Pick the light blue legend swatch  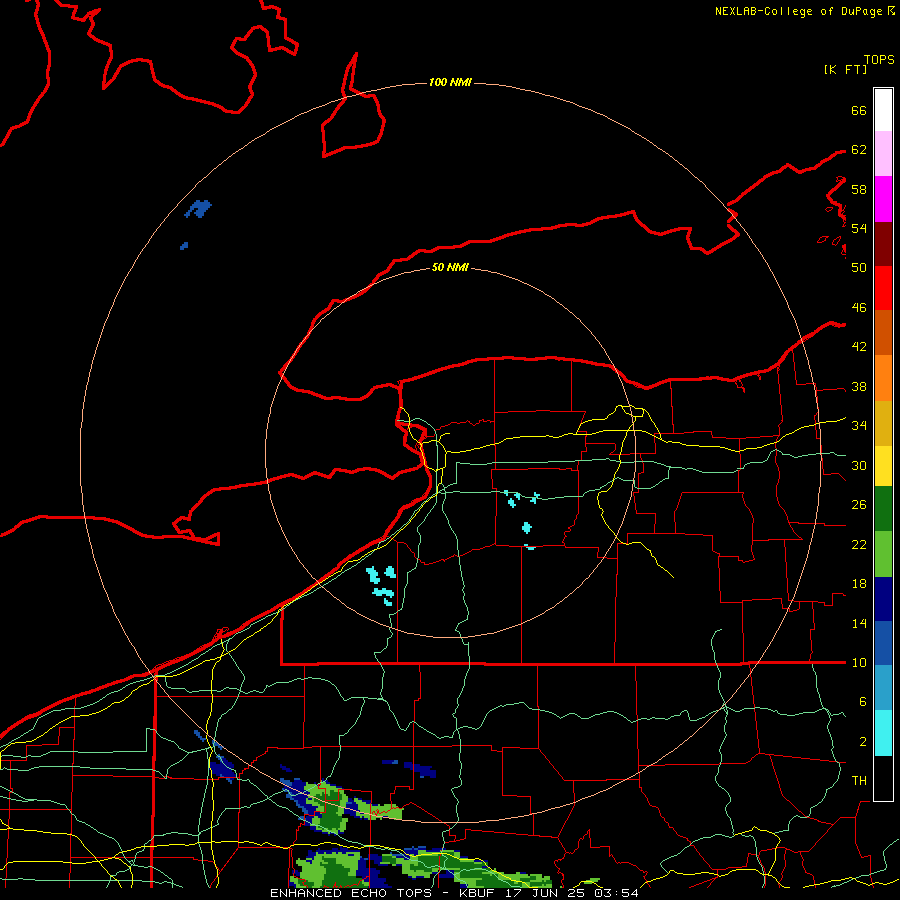[883, 688]
